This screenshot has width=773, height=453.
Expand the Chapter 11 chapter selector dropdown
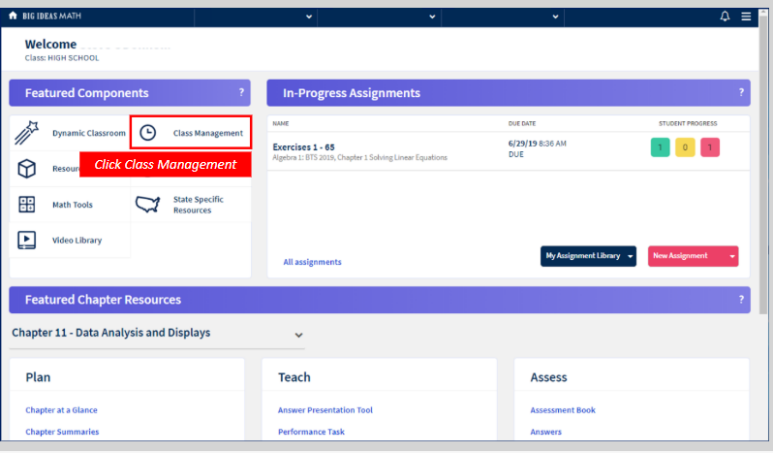pos(298,334)
